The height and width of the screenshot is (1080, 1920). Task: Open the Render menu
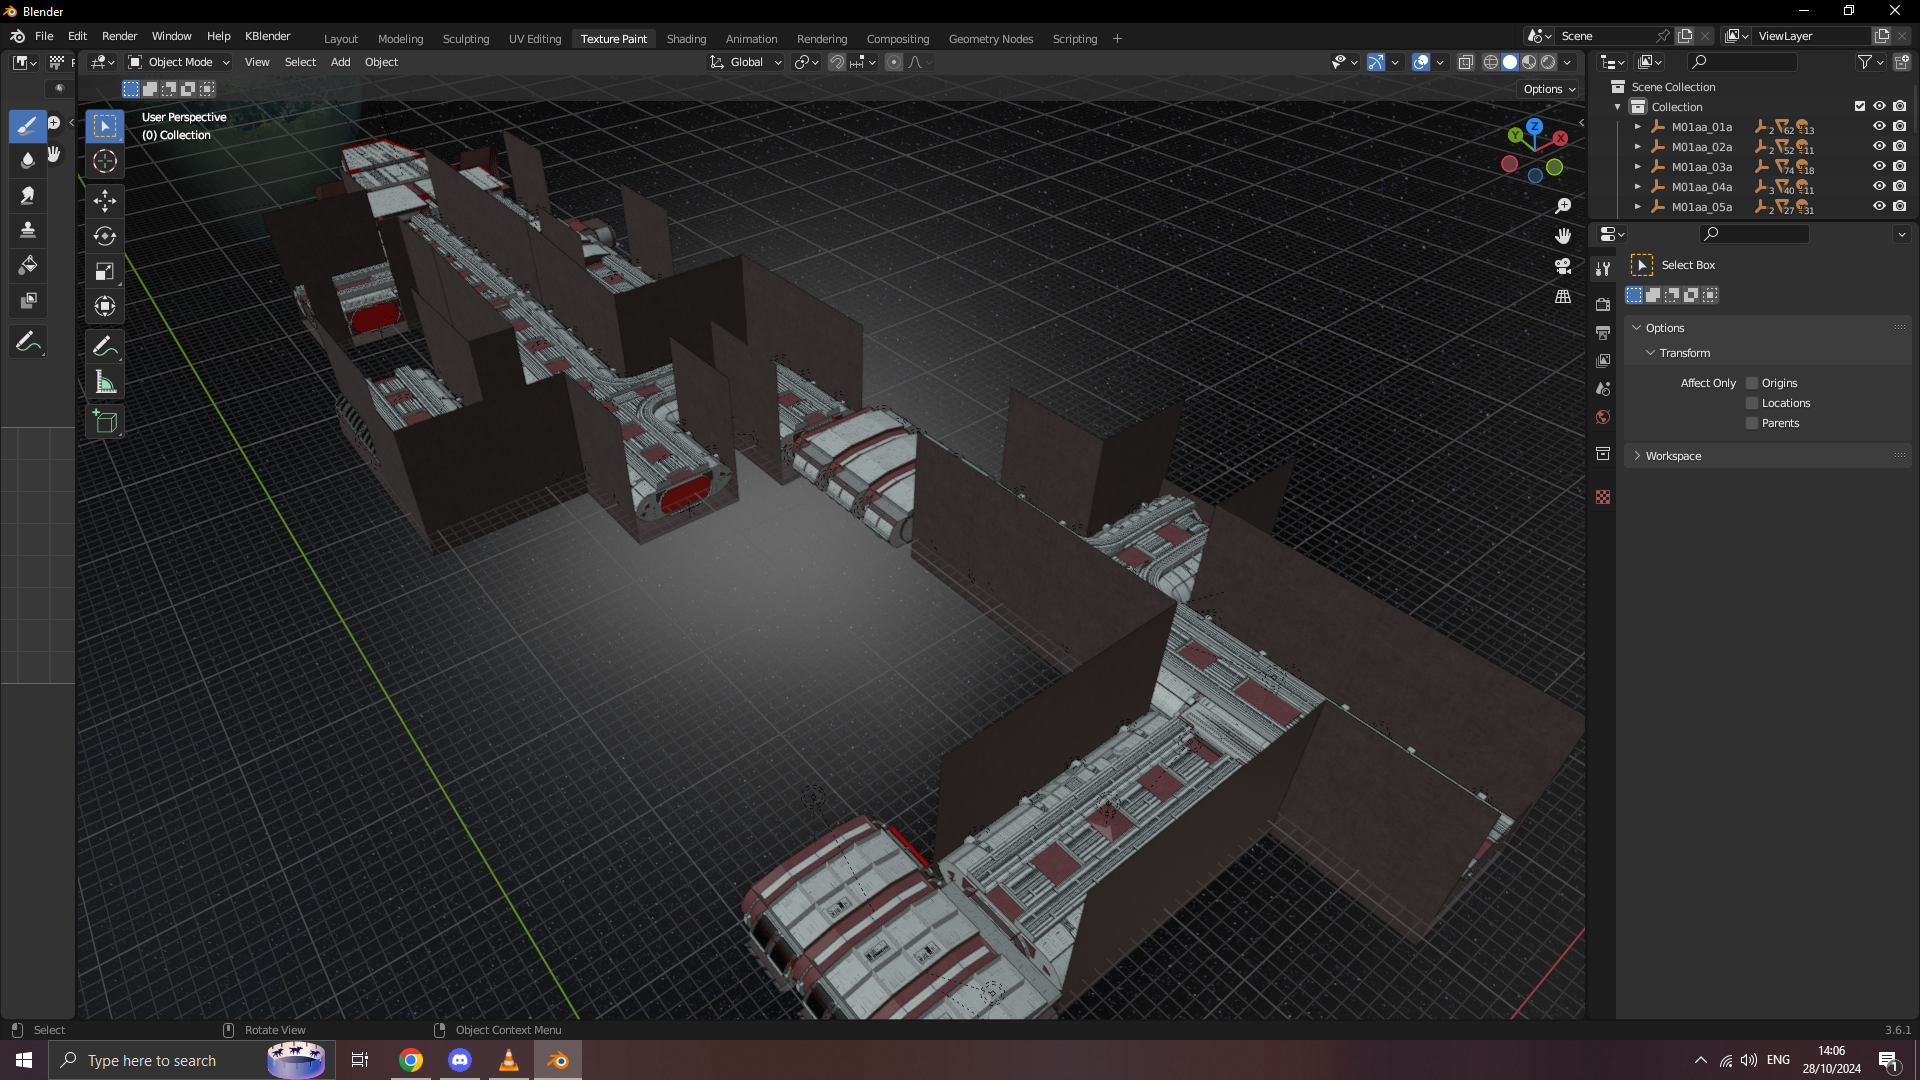click(x=119, y=36)
